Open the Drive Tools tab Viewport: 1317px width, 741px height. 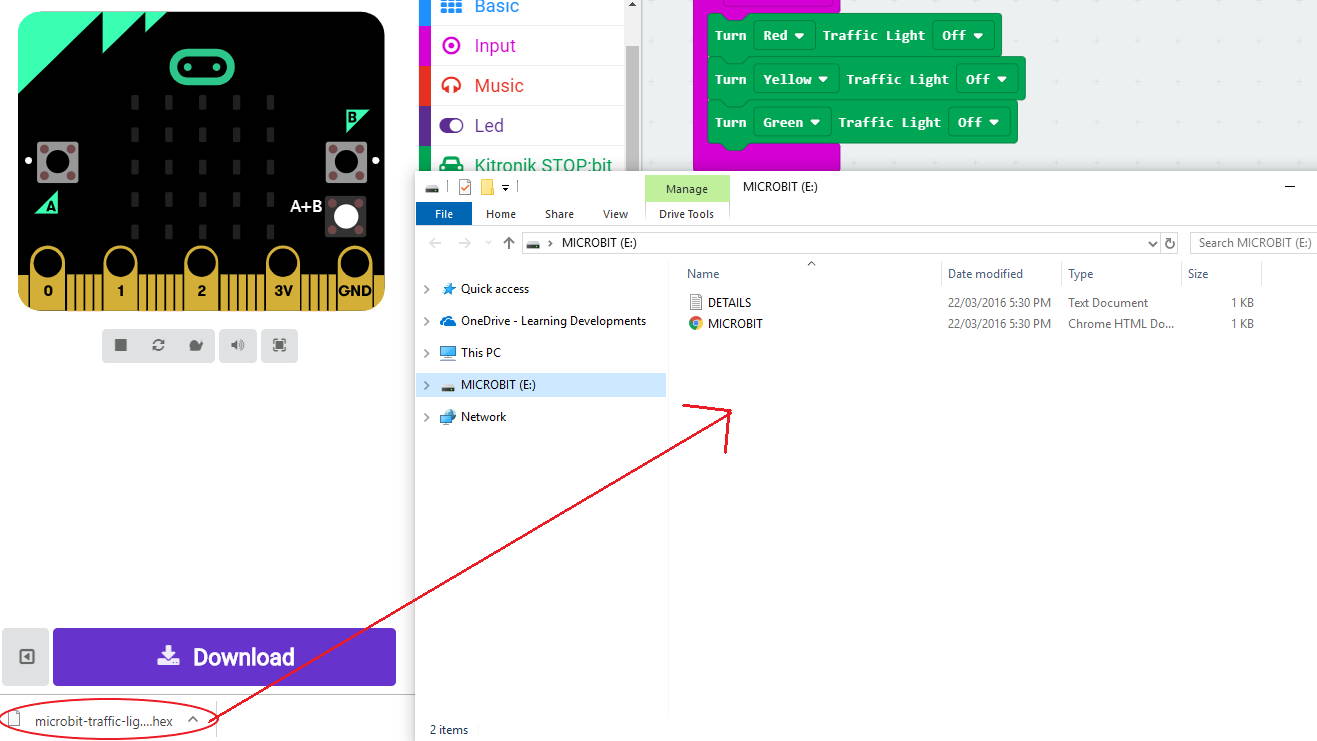[x=687, y=214]
